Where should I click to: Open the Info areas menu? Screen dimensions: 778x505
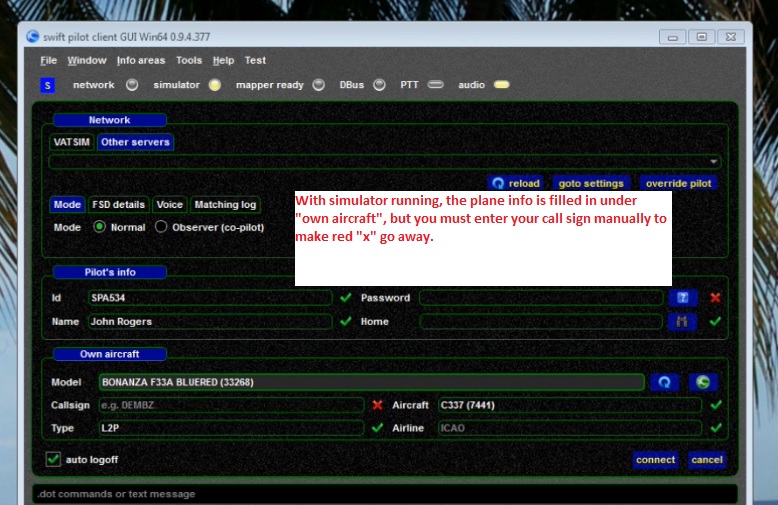click(141, 61)
